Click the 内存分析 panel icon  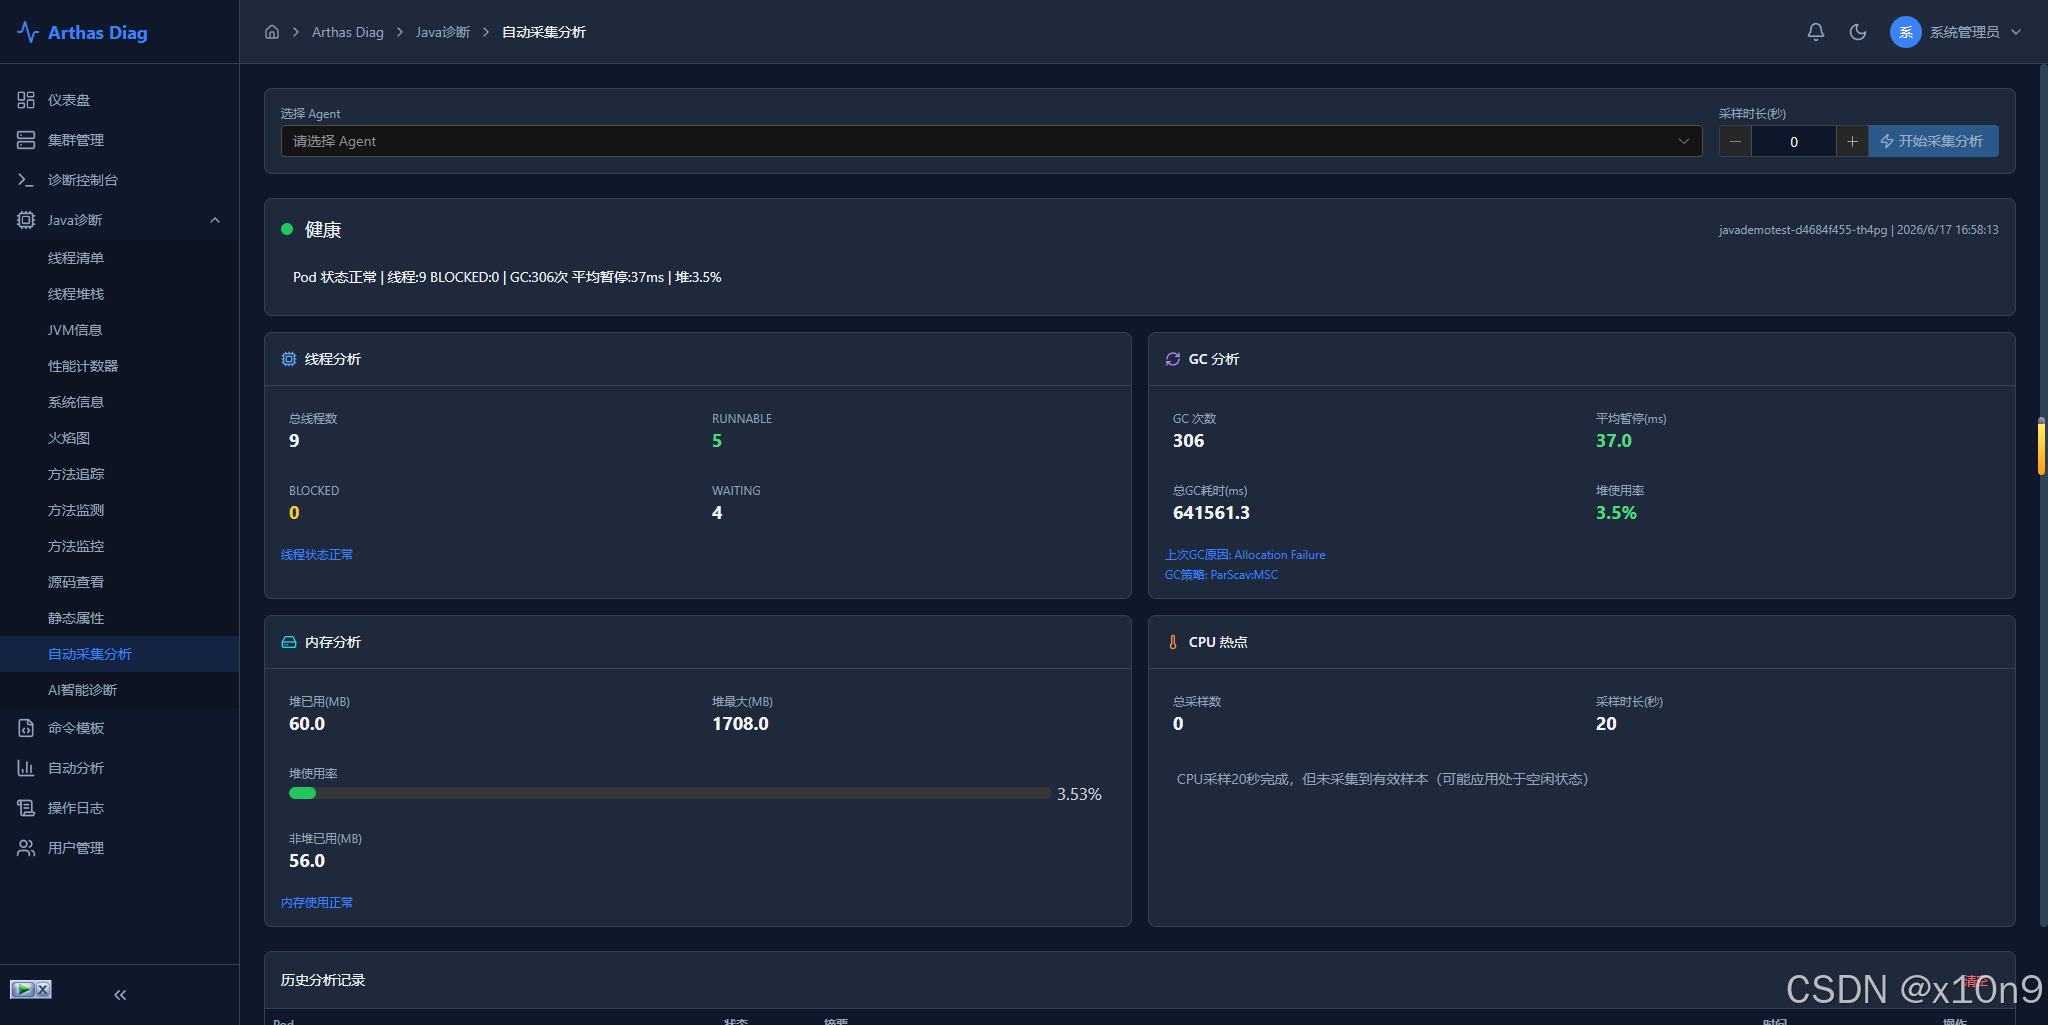point(289,642)
